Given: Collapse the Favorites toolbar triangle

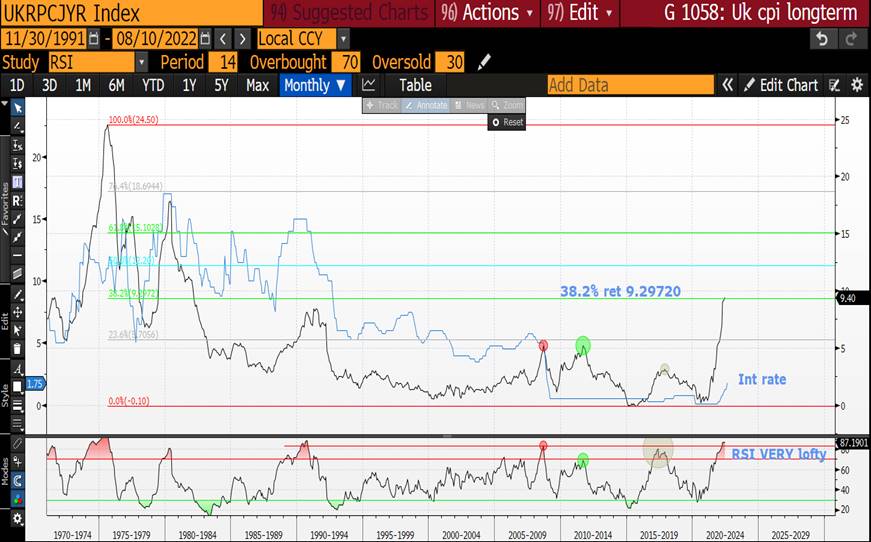Looking at the screenshot, I should 5,104.
